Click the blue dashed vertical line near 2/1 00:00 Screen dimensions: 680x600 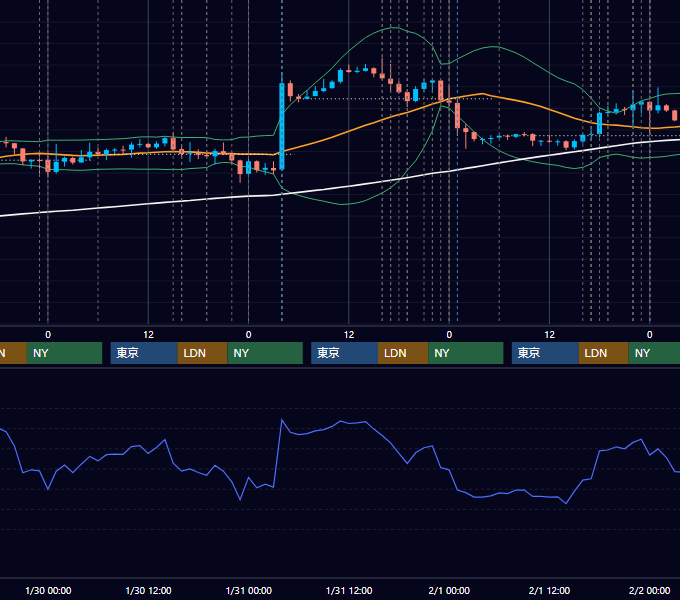pyautogui.click(x=458, y=160)
